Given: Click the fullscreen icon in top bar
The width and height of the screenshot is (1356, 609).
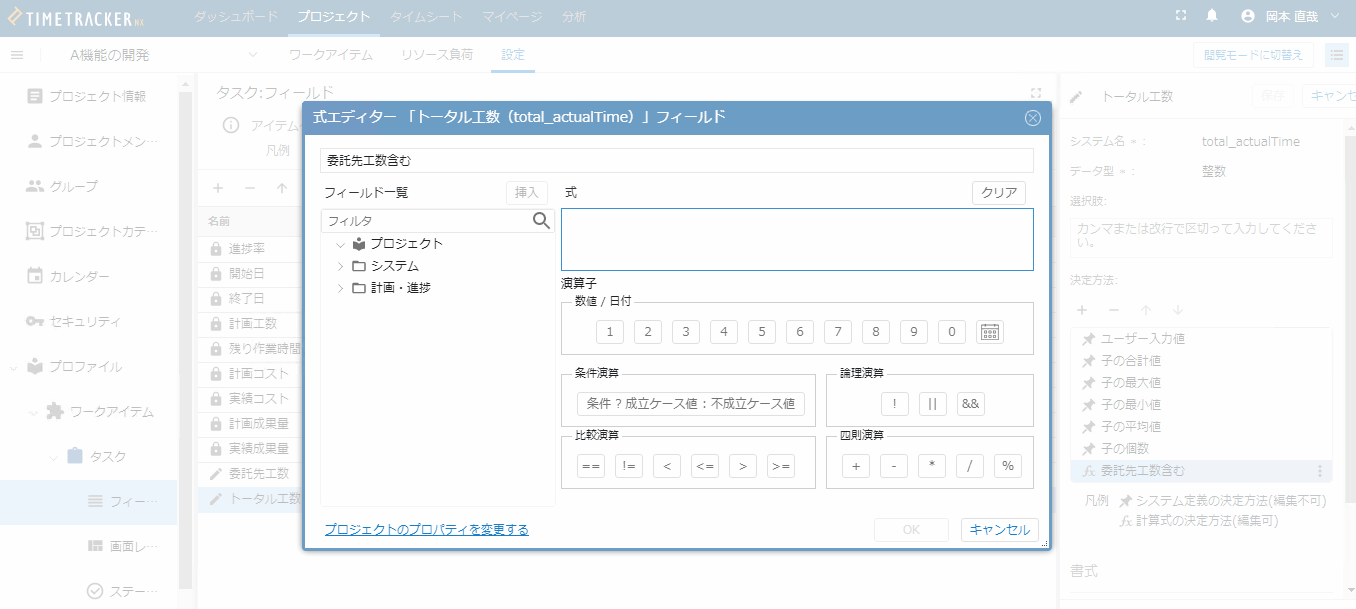Looking at the screenshot, I should coord(1181,16).
